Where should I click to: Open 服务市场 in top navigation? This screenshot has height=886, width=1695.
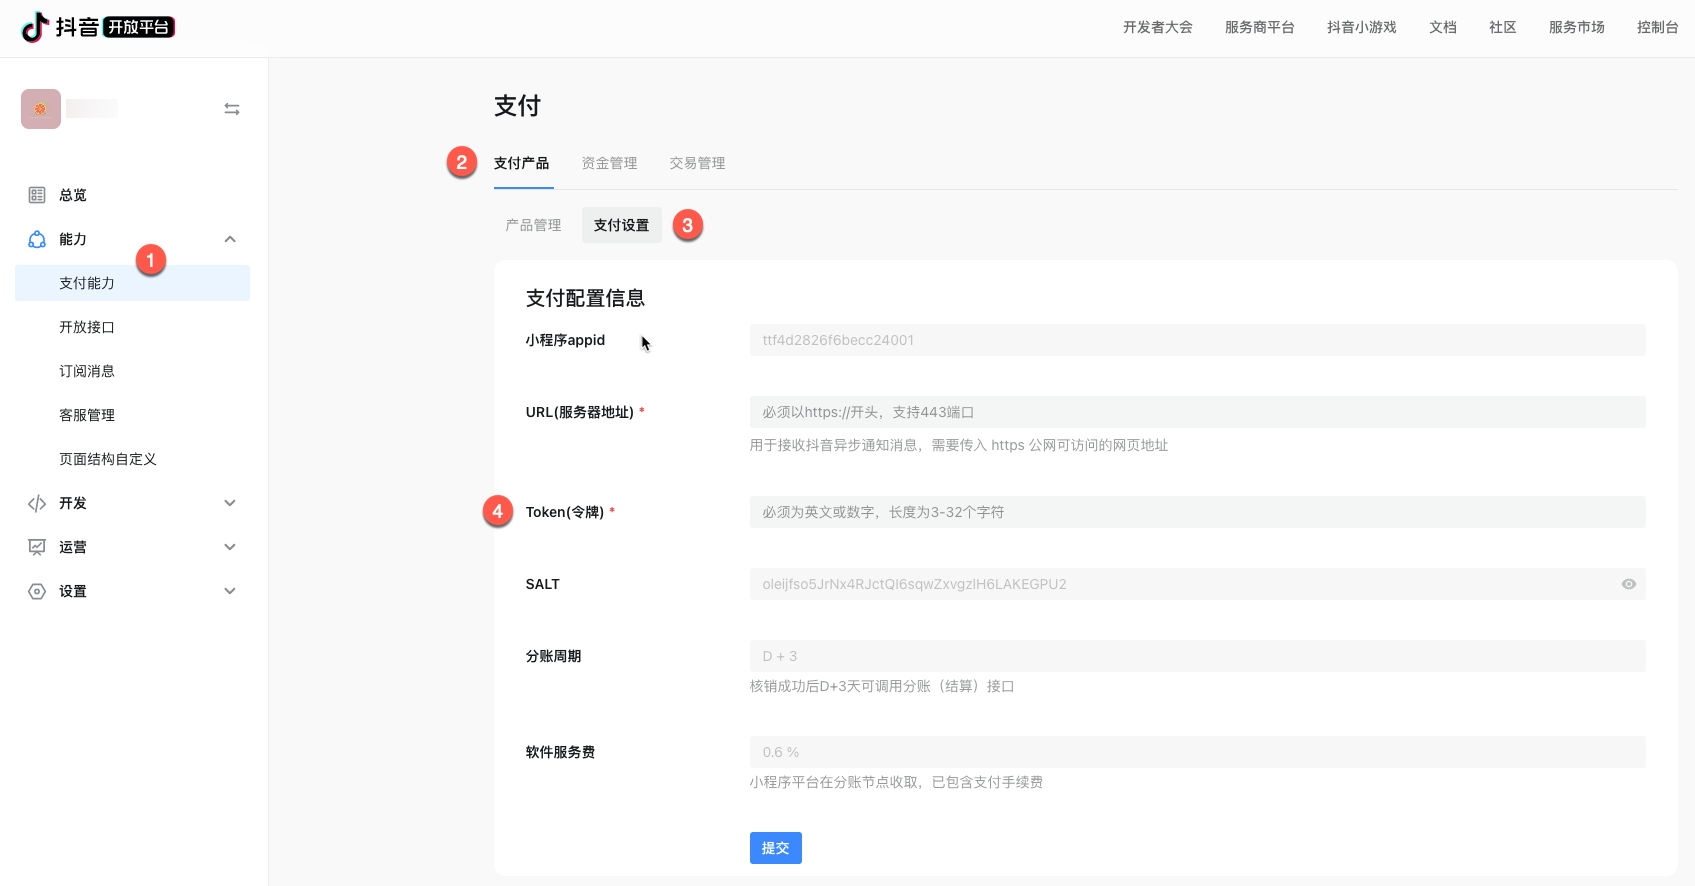pyautogui.click(x=1576, y=27)
